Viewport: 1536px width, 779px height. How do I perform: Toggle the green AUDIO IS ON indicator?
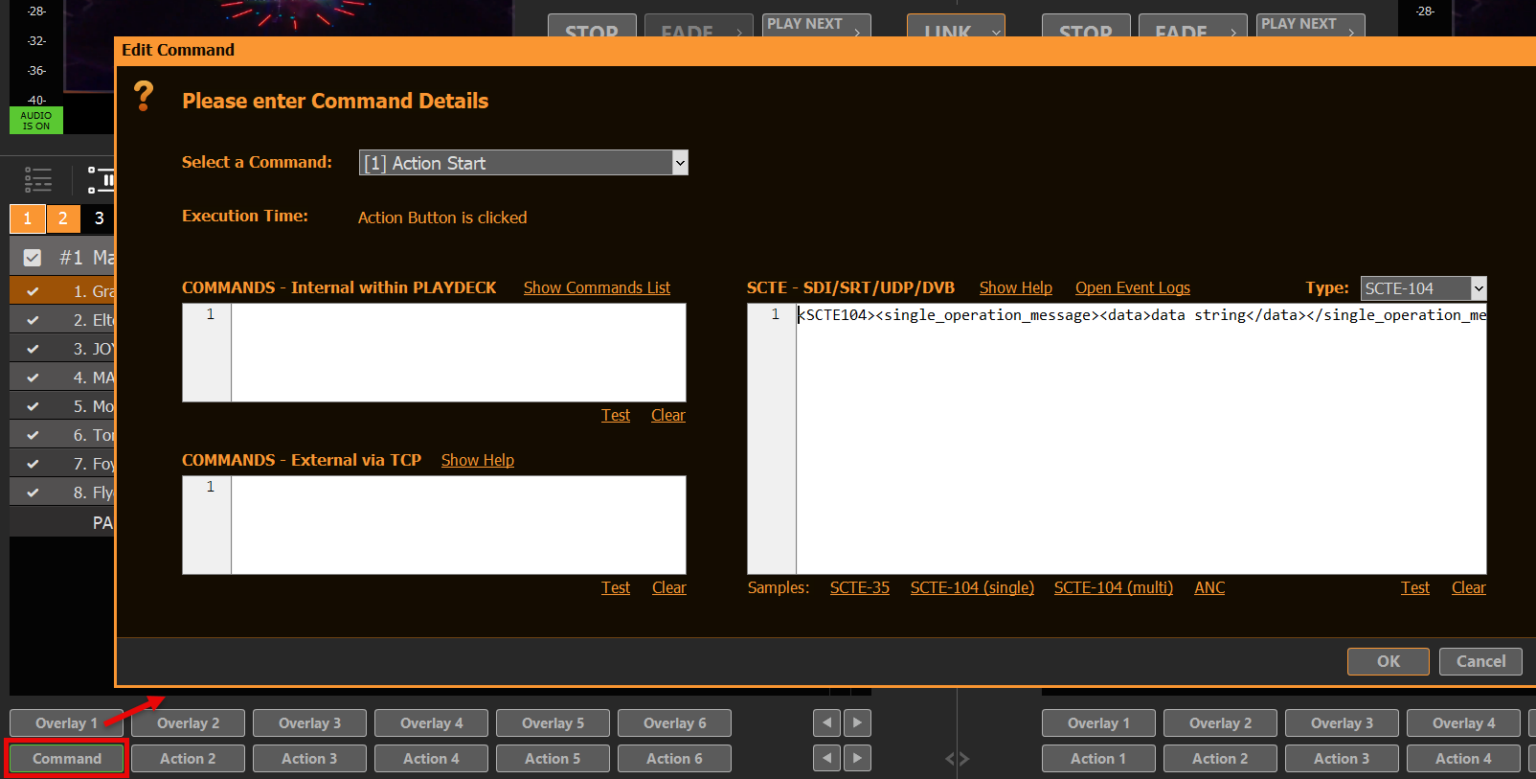[35, 118]
